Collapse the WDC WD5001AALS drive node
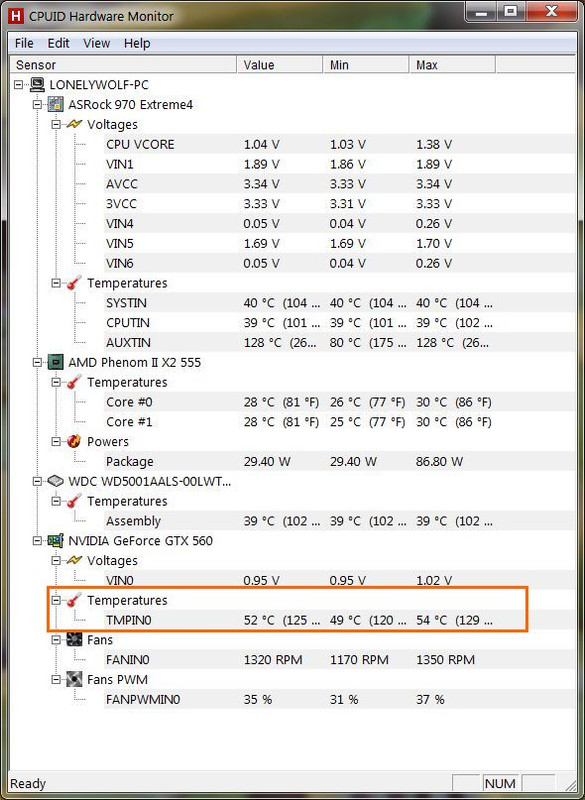585x800 pixels. pos(37,482)
